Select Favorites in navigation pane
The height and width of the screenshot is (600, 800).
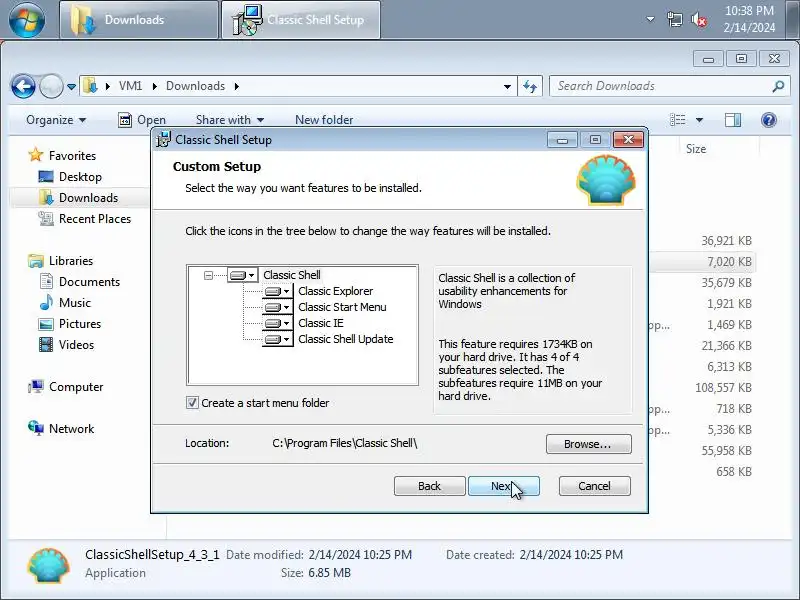pos(72,156)
